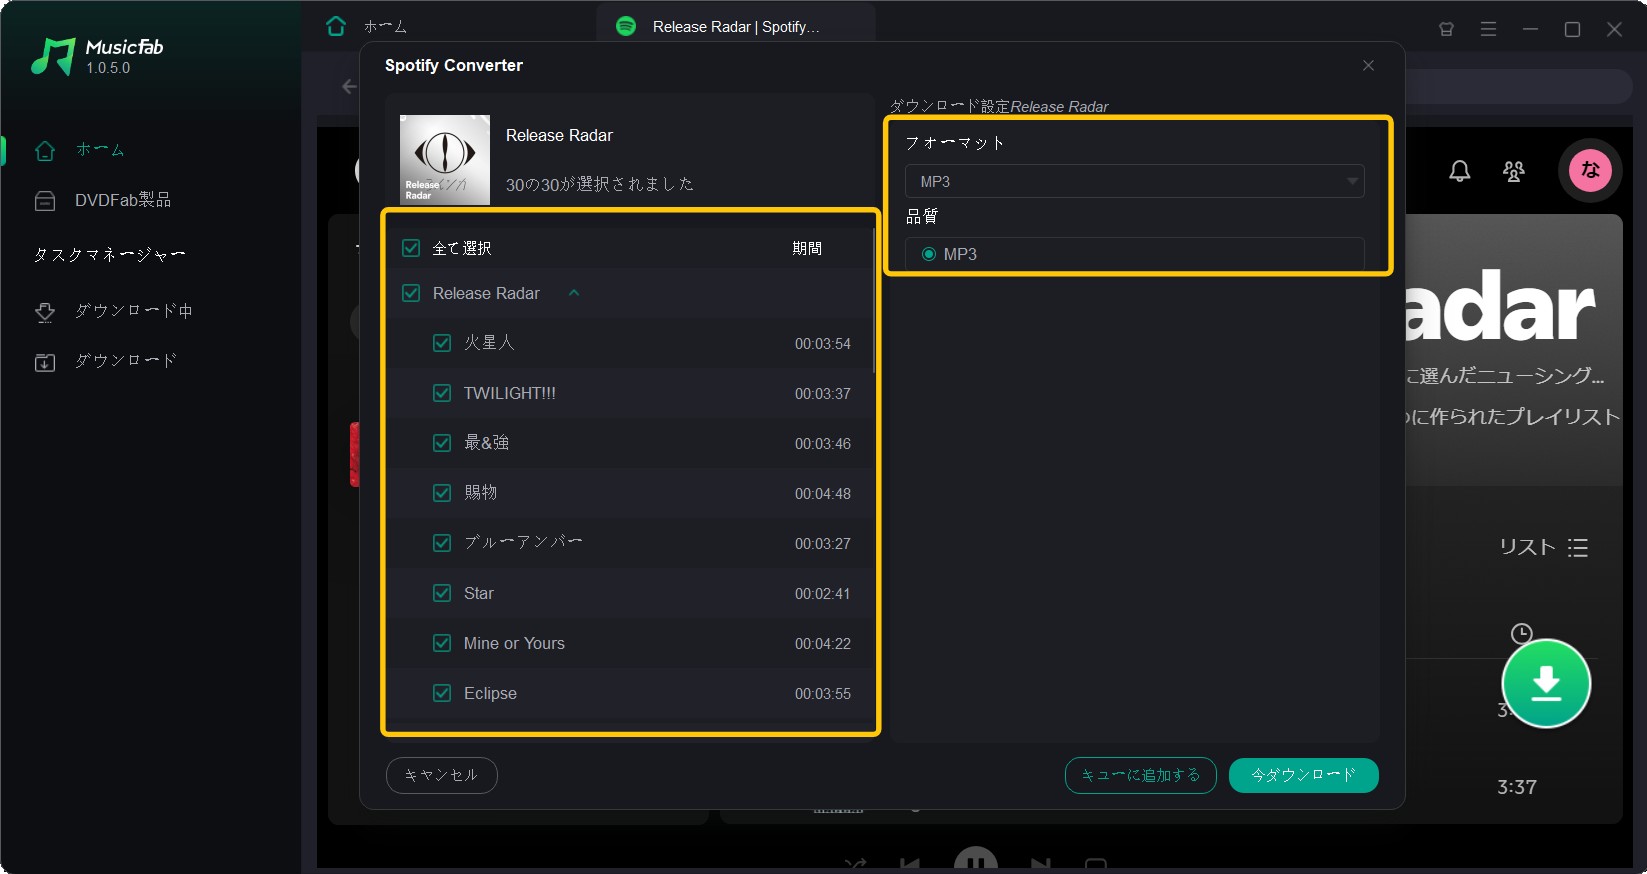
Task: Toggle the Release Radar playlist checkbox
Action: [411, 293]
